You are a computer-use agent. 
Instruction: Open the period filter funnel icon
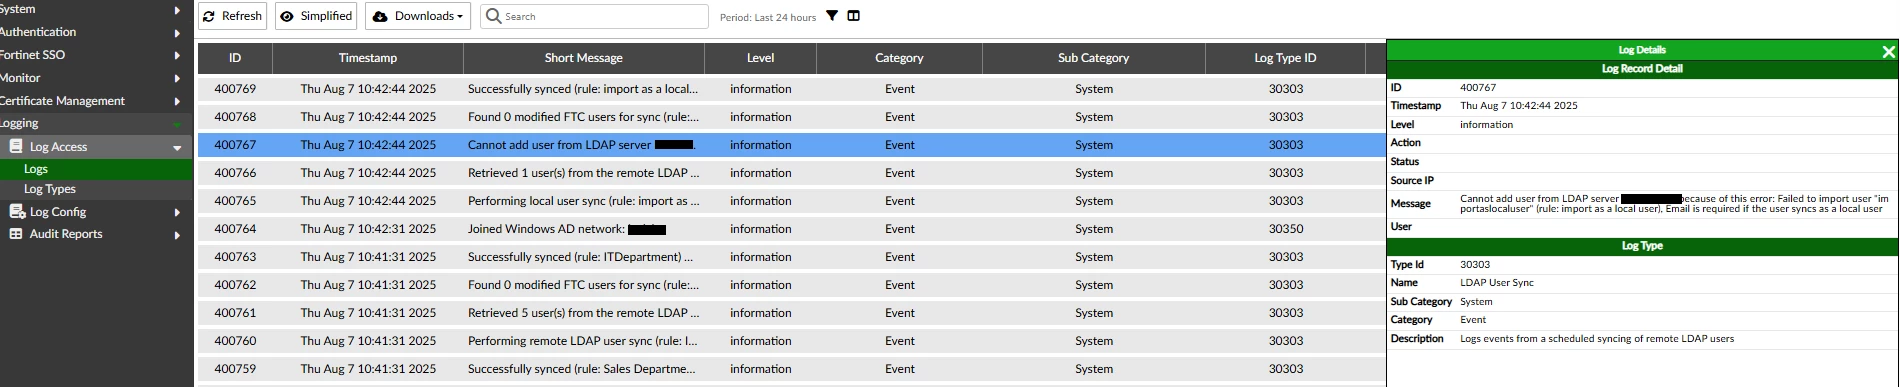pyautogui.click(x=832, y=16)
